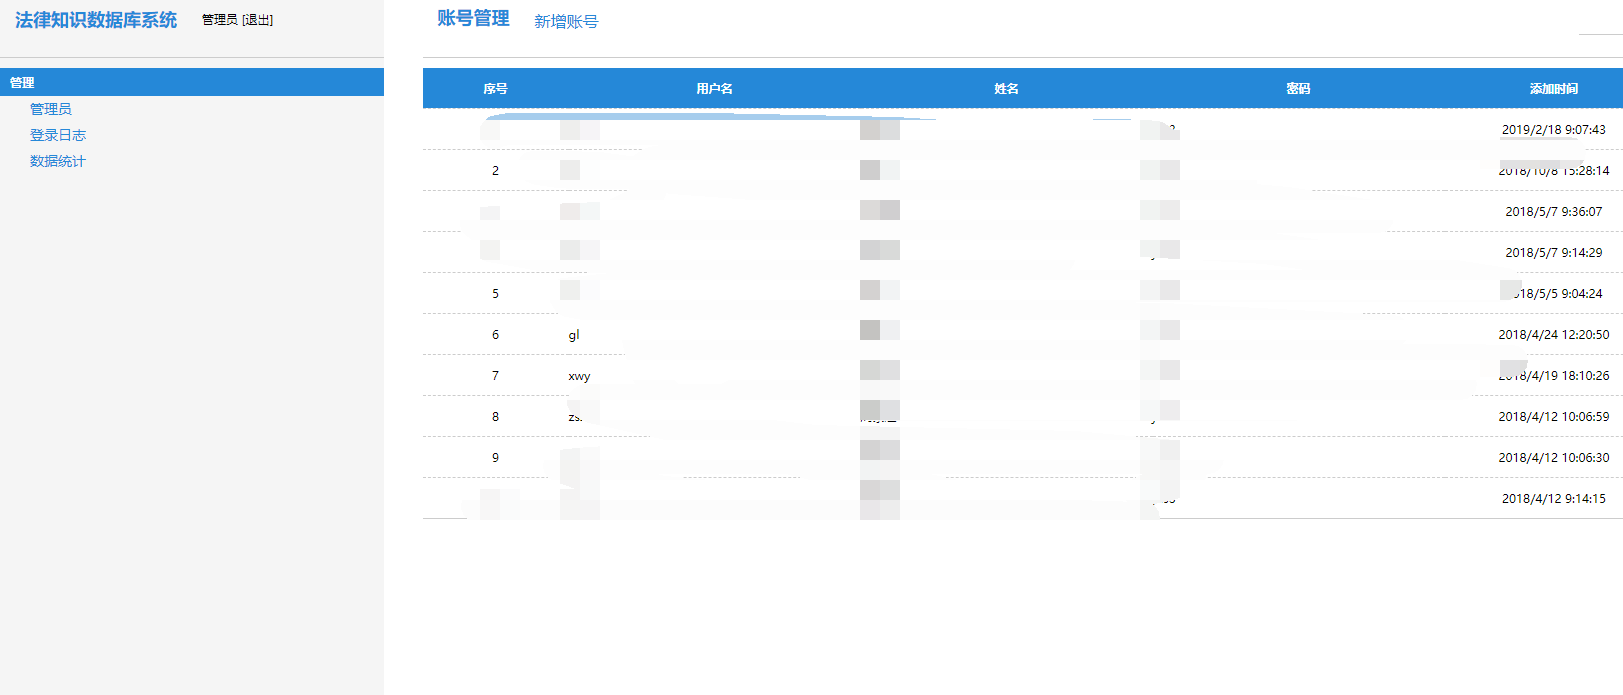Click the timestamp 2018/4/24 12:20:50
This screenshot has width=1623, height=695.
click(x=1553, y=335)
